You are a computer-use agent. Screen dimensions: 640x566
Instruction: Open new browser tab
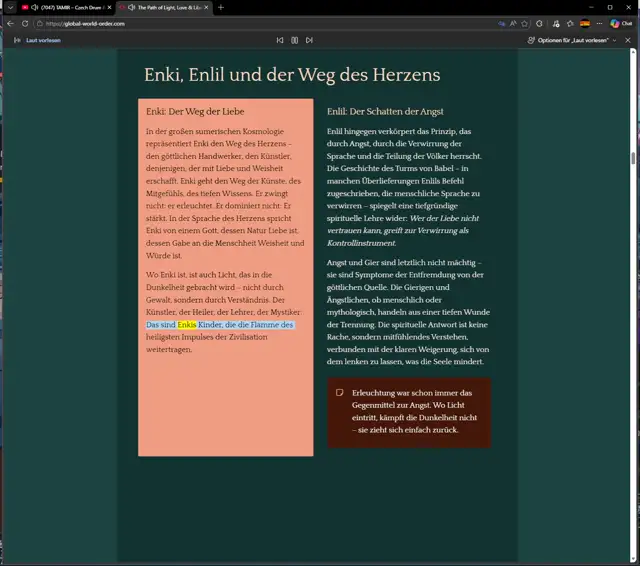tap(221, 7)
